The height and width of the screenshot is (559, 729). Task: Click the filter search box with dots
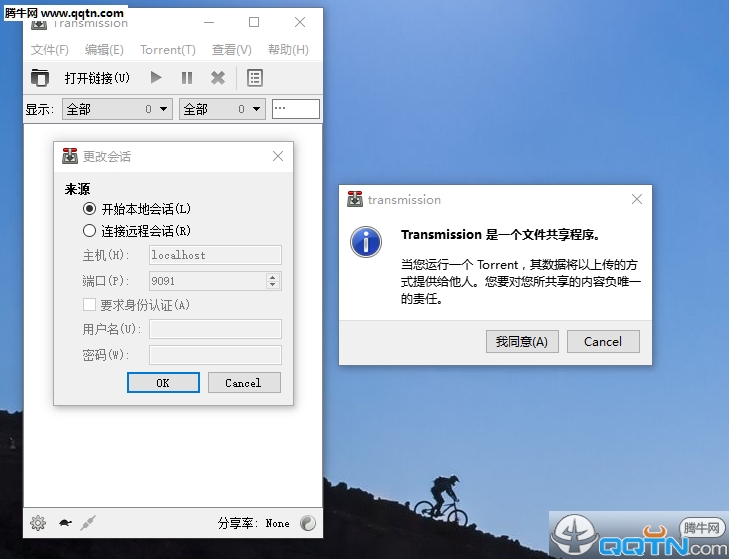tap(296, 109)
